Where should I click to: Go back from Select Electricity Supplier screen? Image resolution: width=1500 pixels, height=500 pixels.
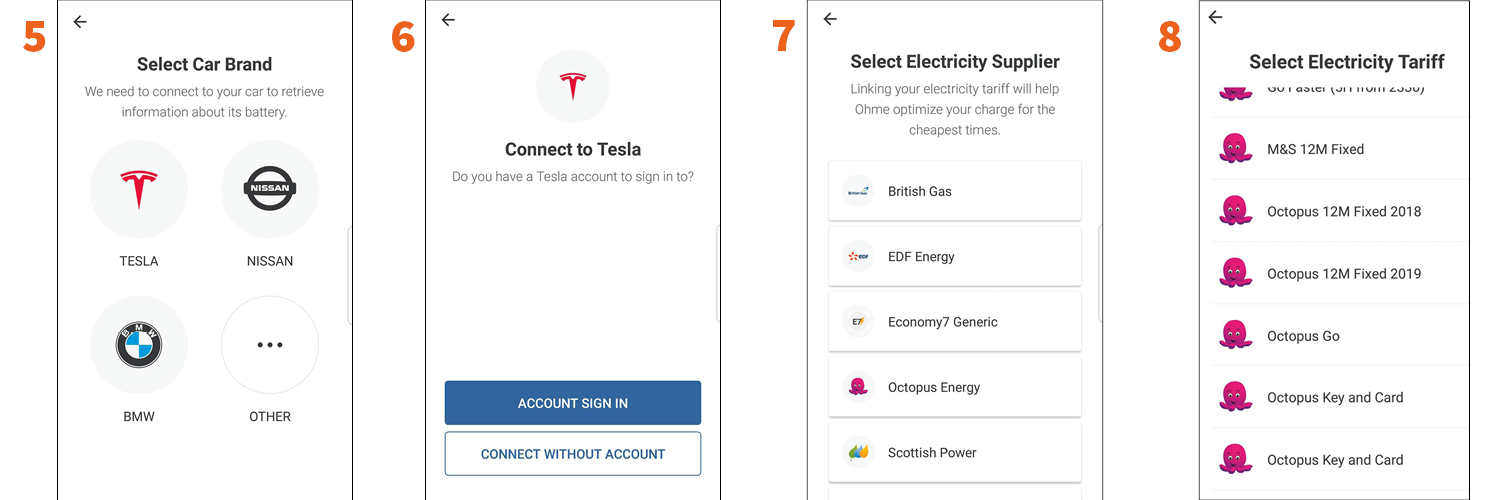pos(830,19)
